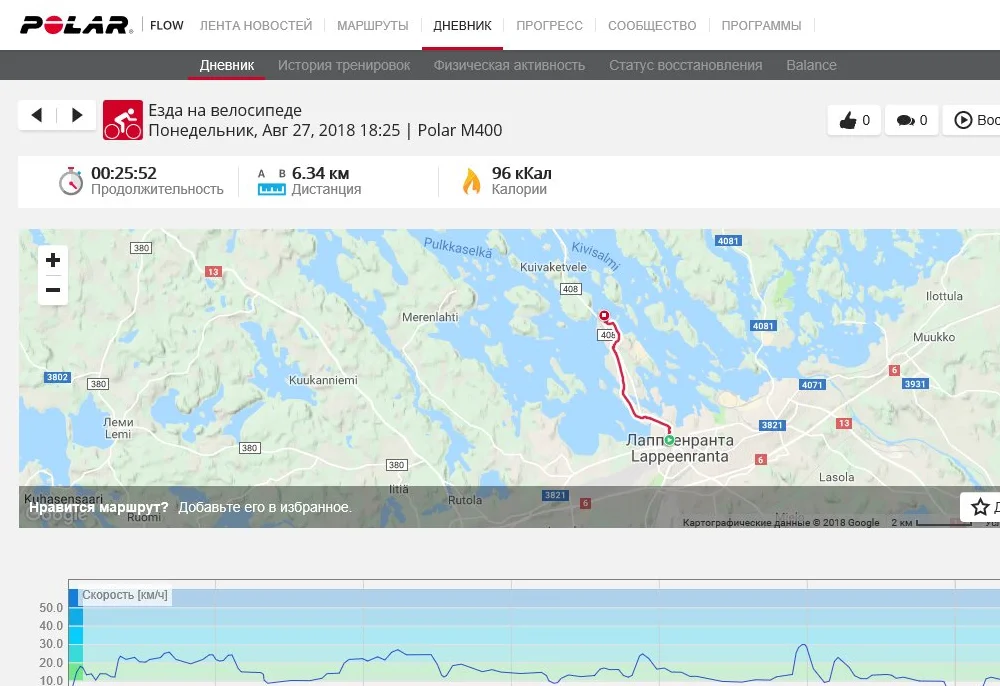Like the training with thumbs-up button
This screenshot has width=1000, height=686.
pyautogui.click(x=854, y=120)
